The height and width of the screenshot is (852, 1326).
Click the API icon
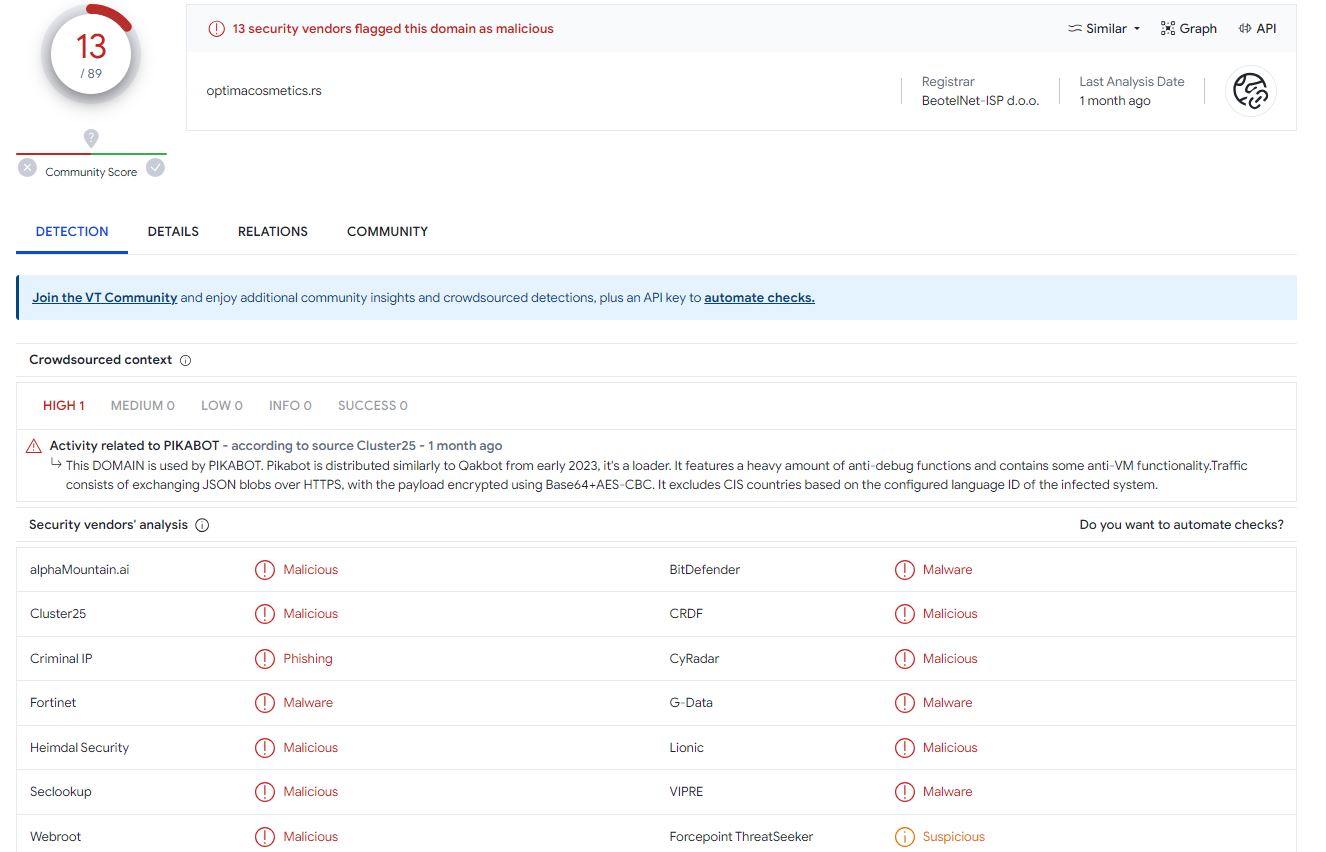(x=1245, y=29)
